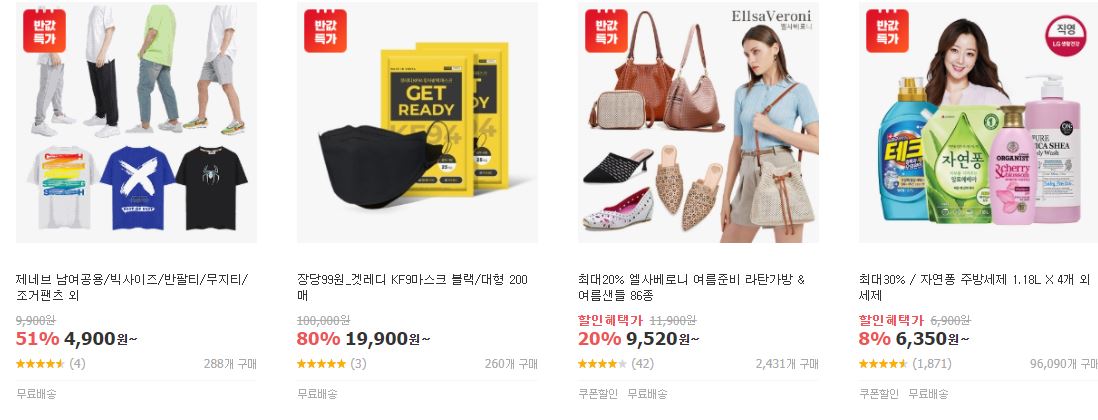
Task: Open the 제네브 clothing product image
Action: point(137,122)
